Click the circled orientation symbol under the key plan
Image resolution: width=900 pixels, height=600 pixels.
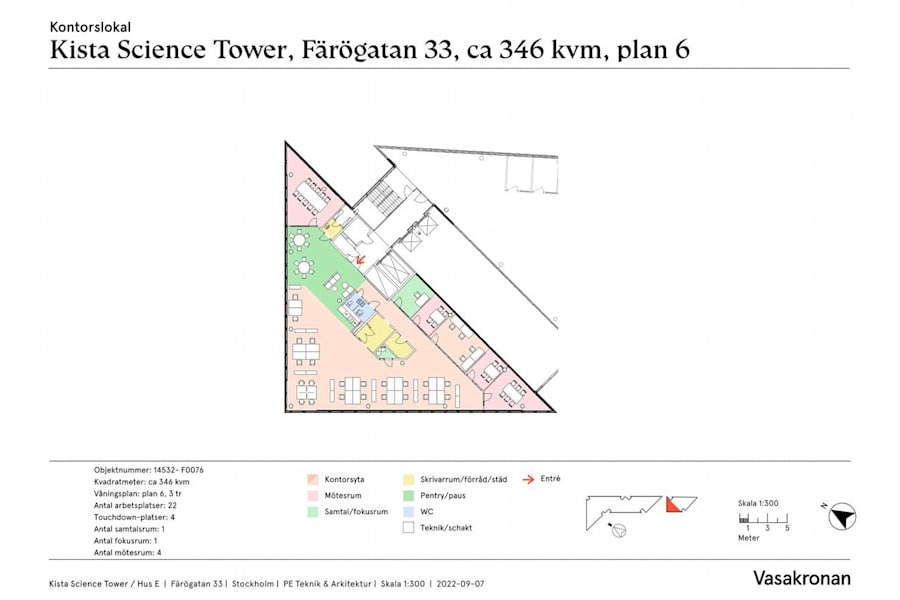click(617, 530)
